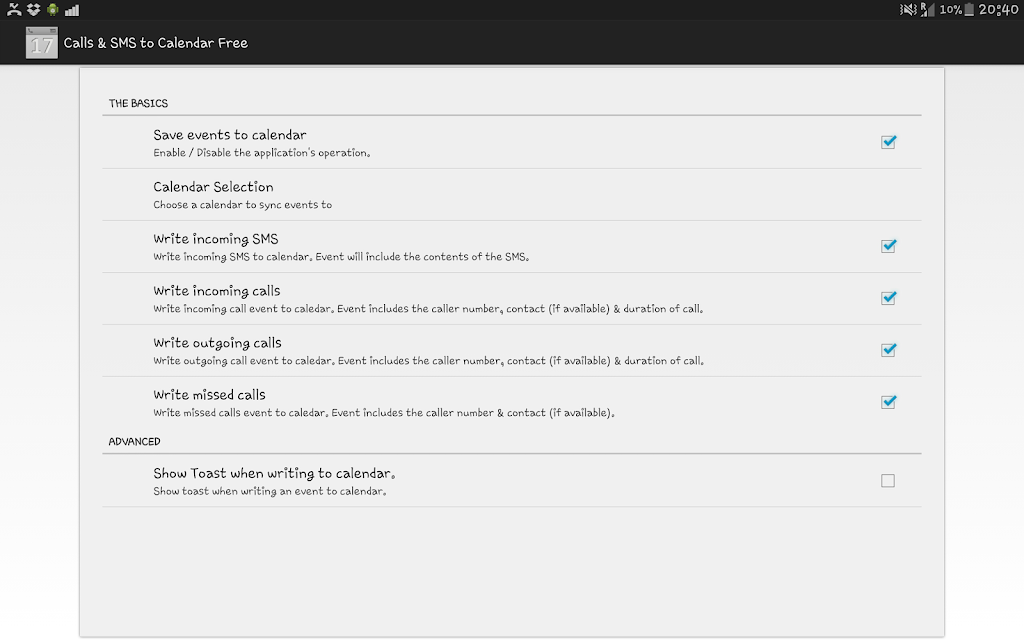Tap the battery icon in status bar
This screenshot has width=1024, height=640.
click(x=969, y=9)
